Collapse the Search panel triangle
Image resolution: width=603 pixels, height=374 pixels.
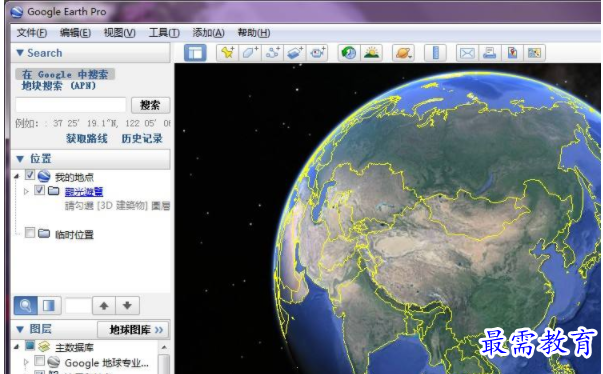20,53
